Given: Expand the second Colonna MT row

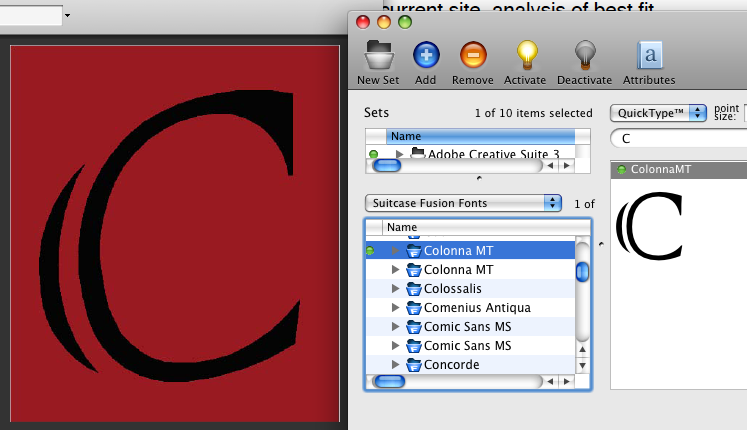Looking at the screenshot, I should pyautogui.click(x=395, y=270).
